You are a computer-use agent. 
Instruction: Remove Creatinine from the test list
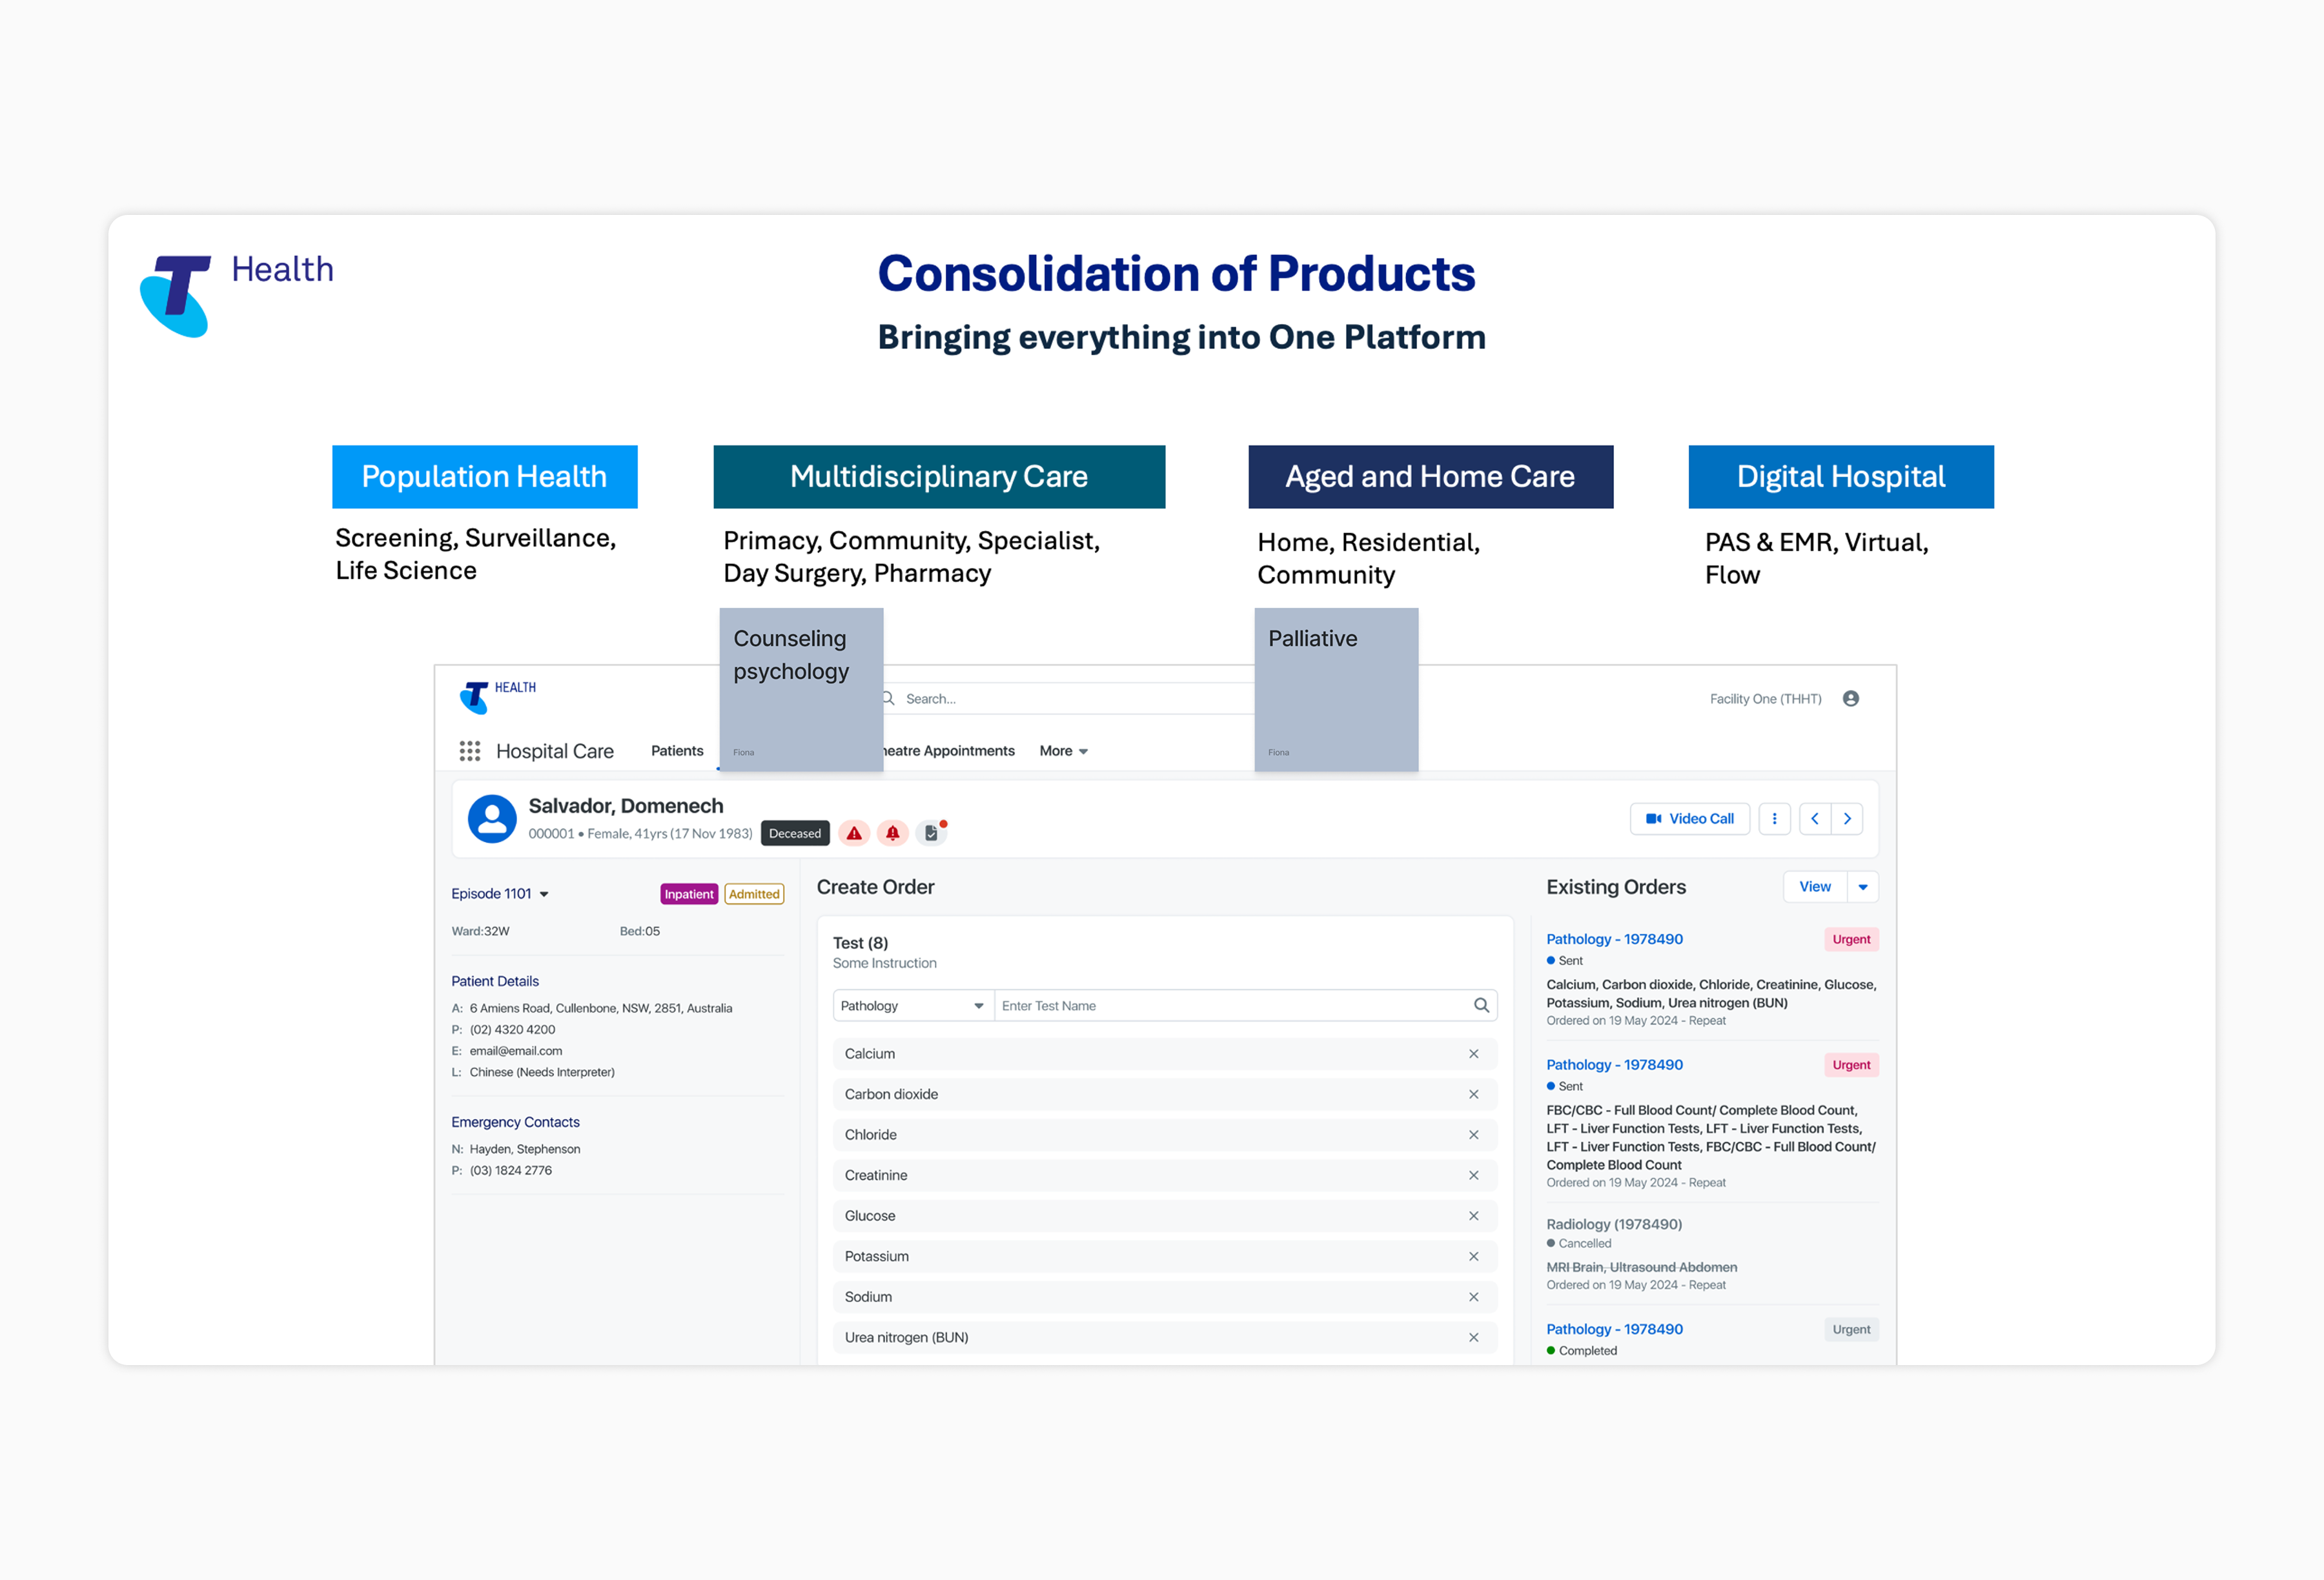[x=1473, y=1176]
